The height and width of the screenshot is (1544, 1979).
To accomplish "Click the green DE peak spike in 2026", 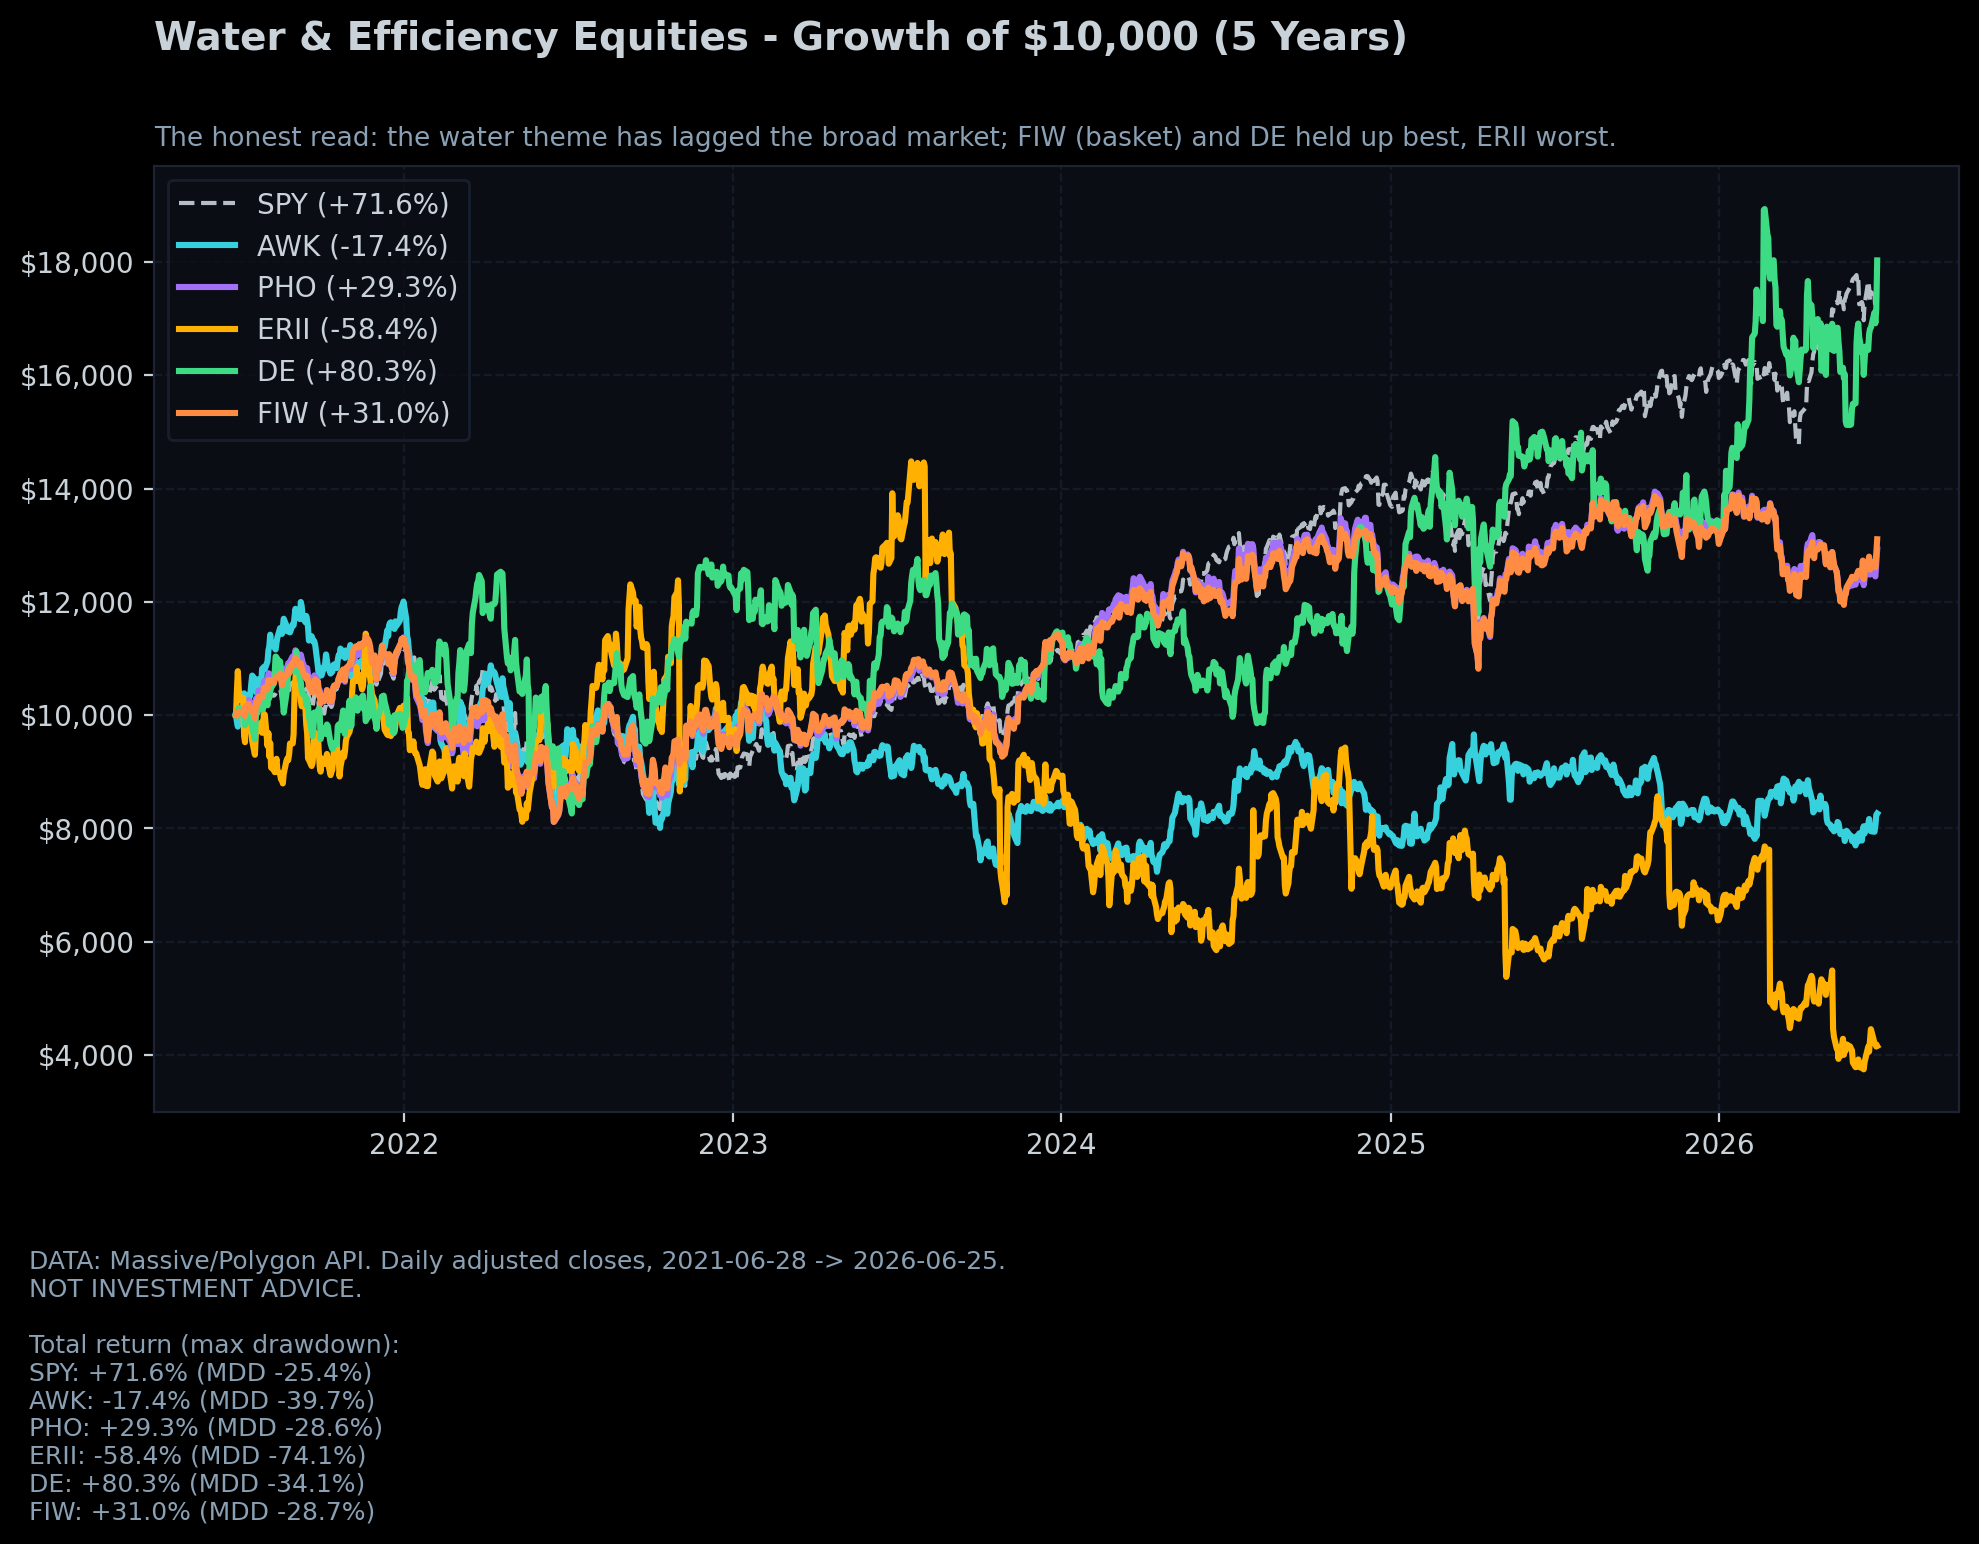I will click(1764, 211).
